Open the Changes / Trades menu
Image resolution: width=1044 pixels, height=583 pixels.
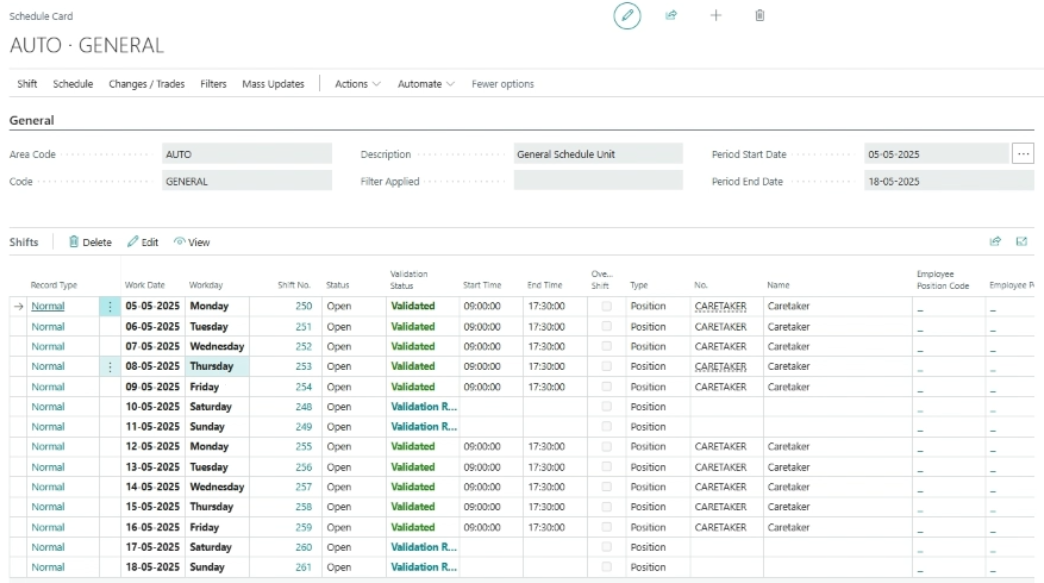click(x=147, y=84)
